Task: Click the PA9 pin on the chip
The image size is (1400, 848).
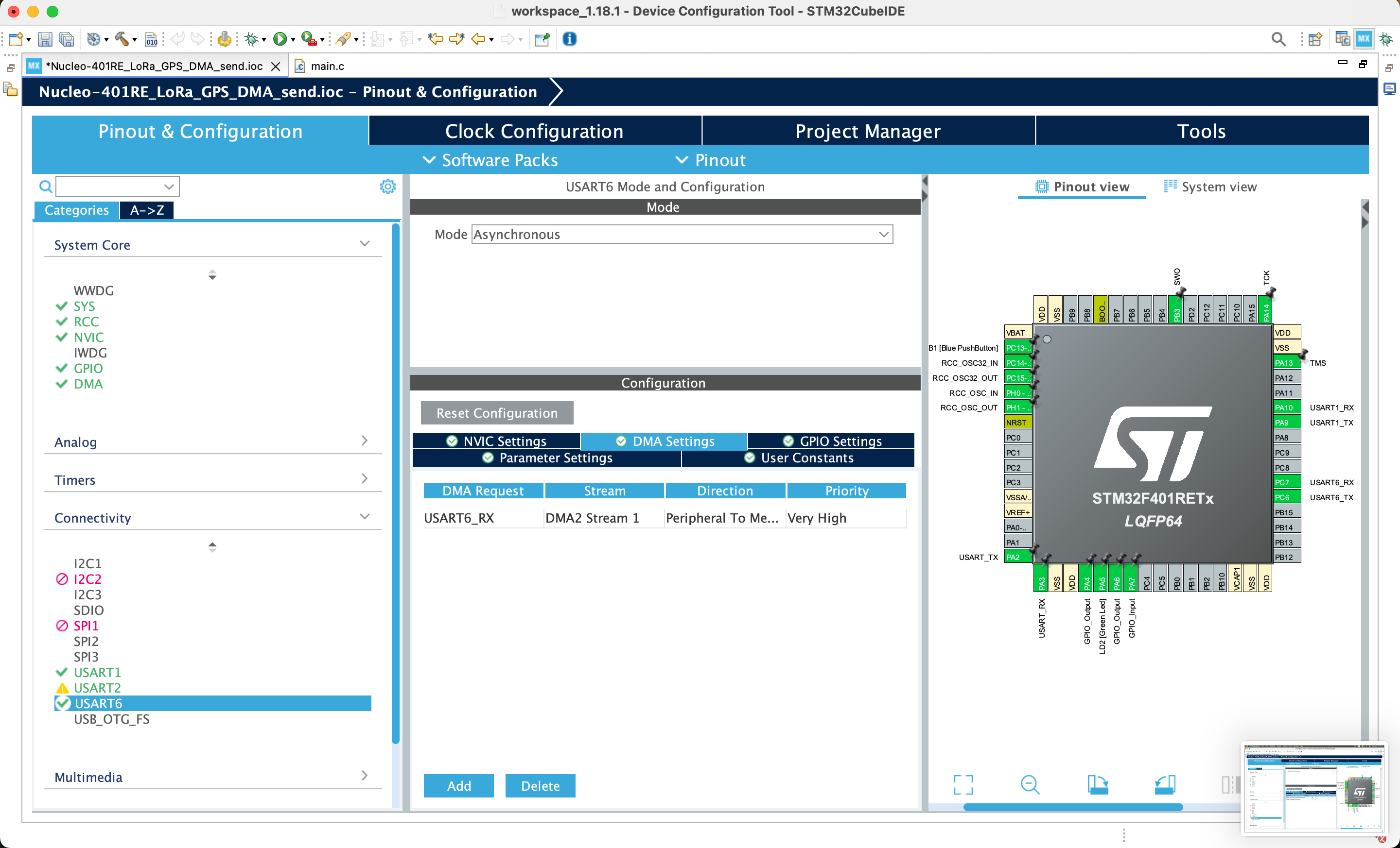Action: tap(1286, 423)
